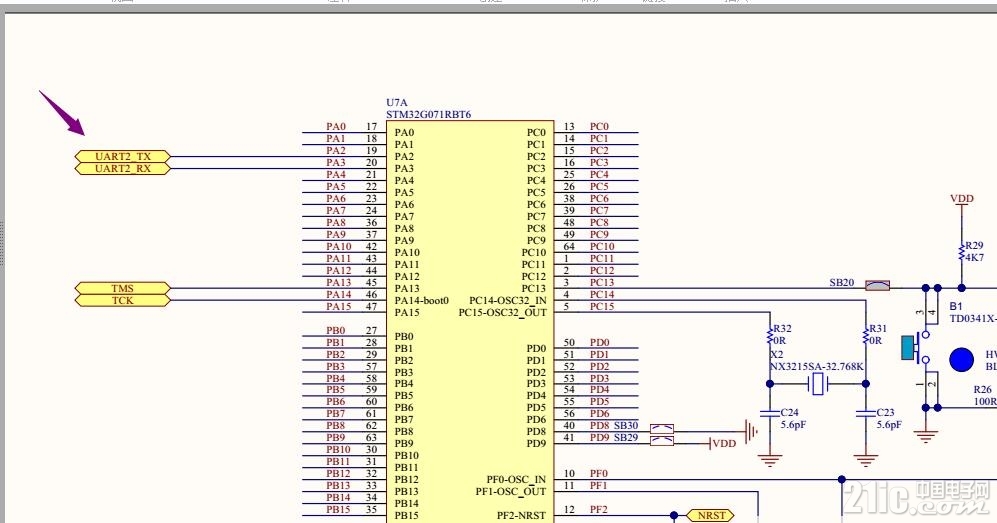Click the pin number 17 beside PA0
Image resolution: width=997 pixels, height=523 pixels.
pos(371,126)
